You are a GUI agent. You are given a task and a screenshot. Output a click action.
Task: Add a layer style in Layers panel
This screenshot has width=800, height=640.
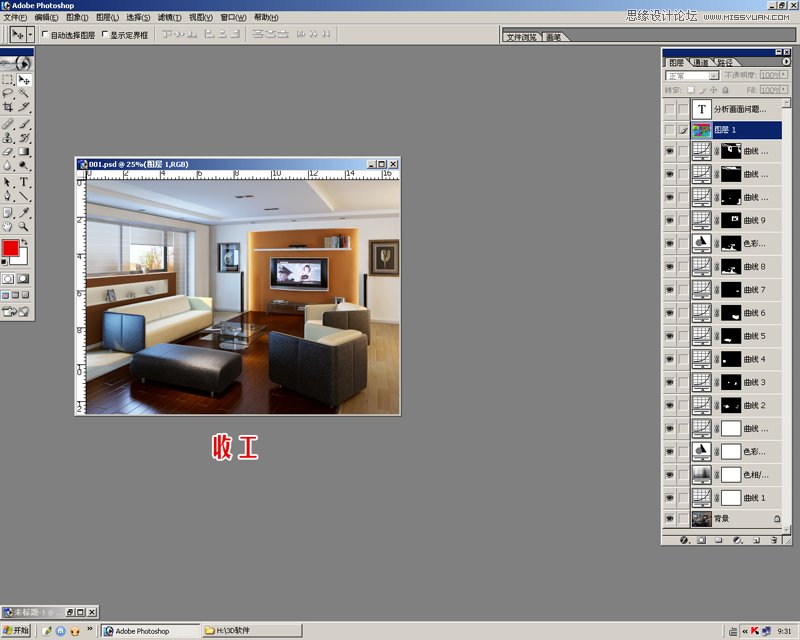(x=685, y=540)
